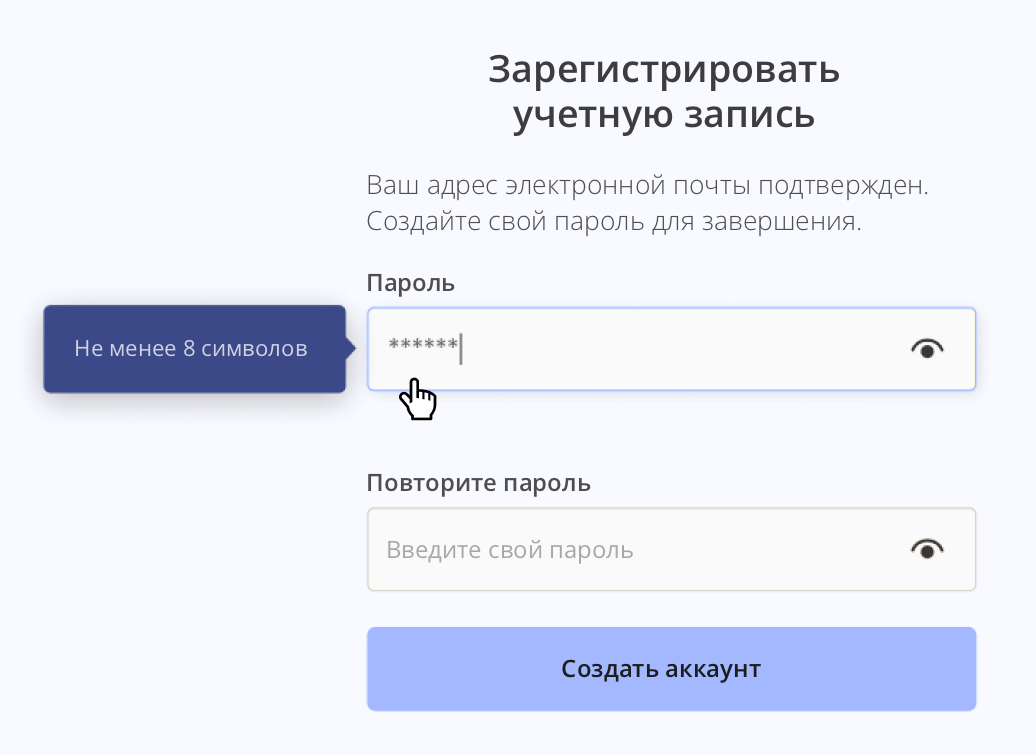Viewport: 1036px width, 755px height.
Task: Click the word учетную запись in the title
Action: point(664,115)
